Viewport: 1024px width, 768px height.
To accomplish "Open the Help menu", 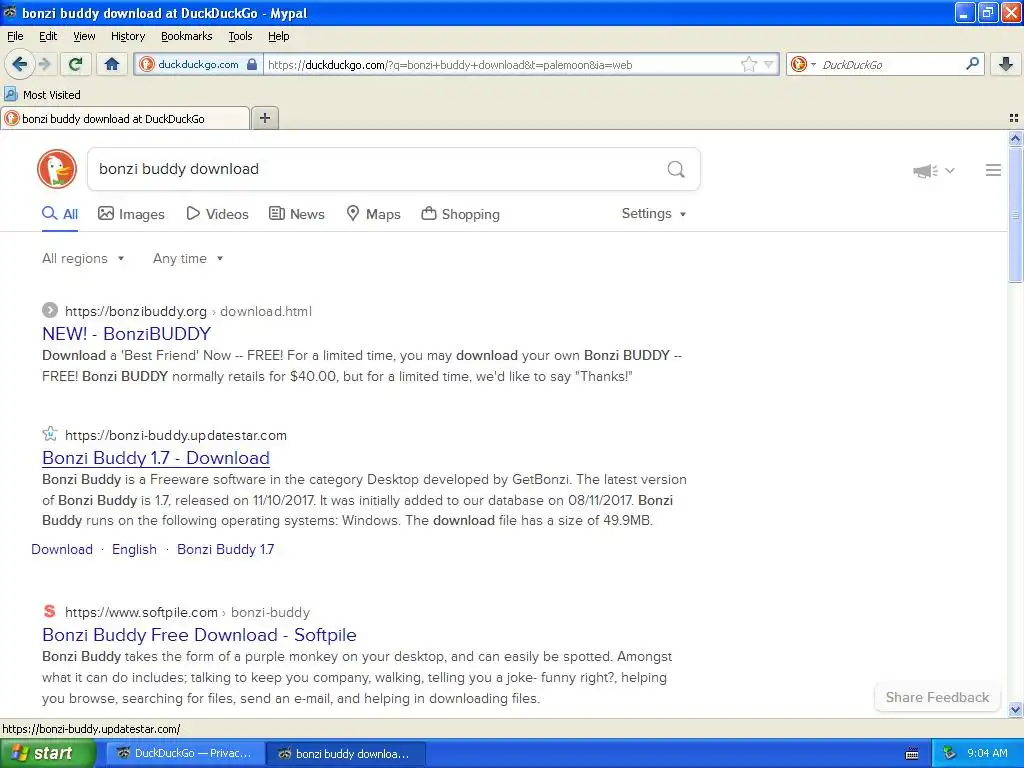I will point(278,36).
